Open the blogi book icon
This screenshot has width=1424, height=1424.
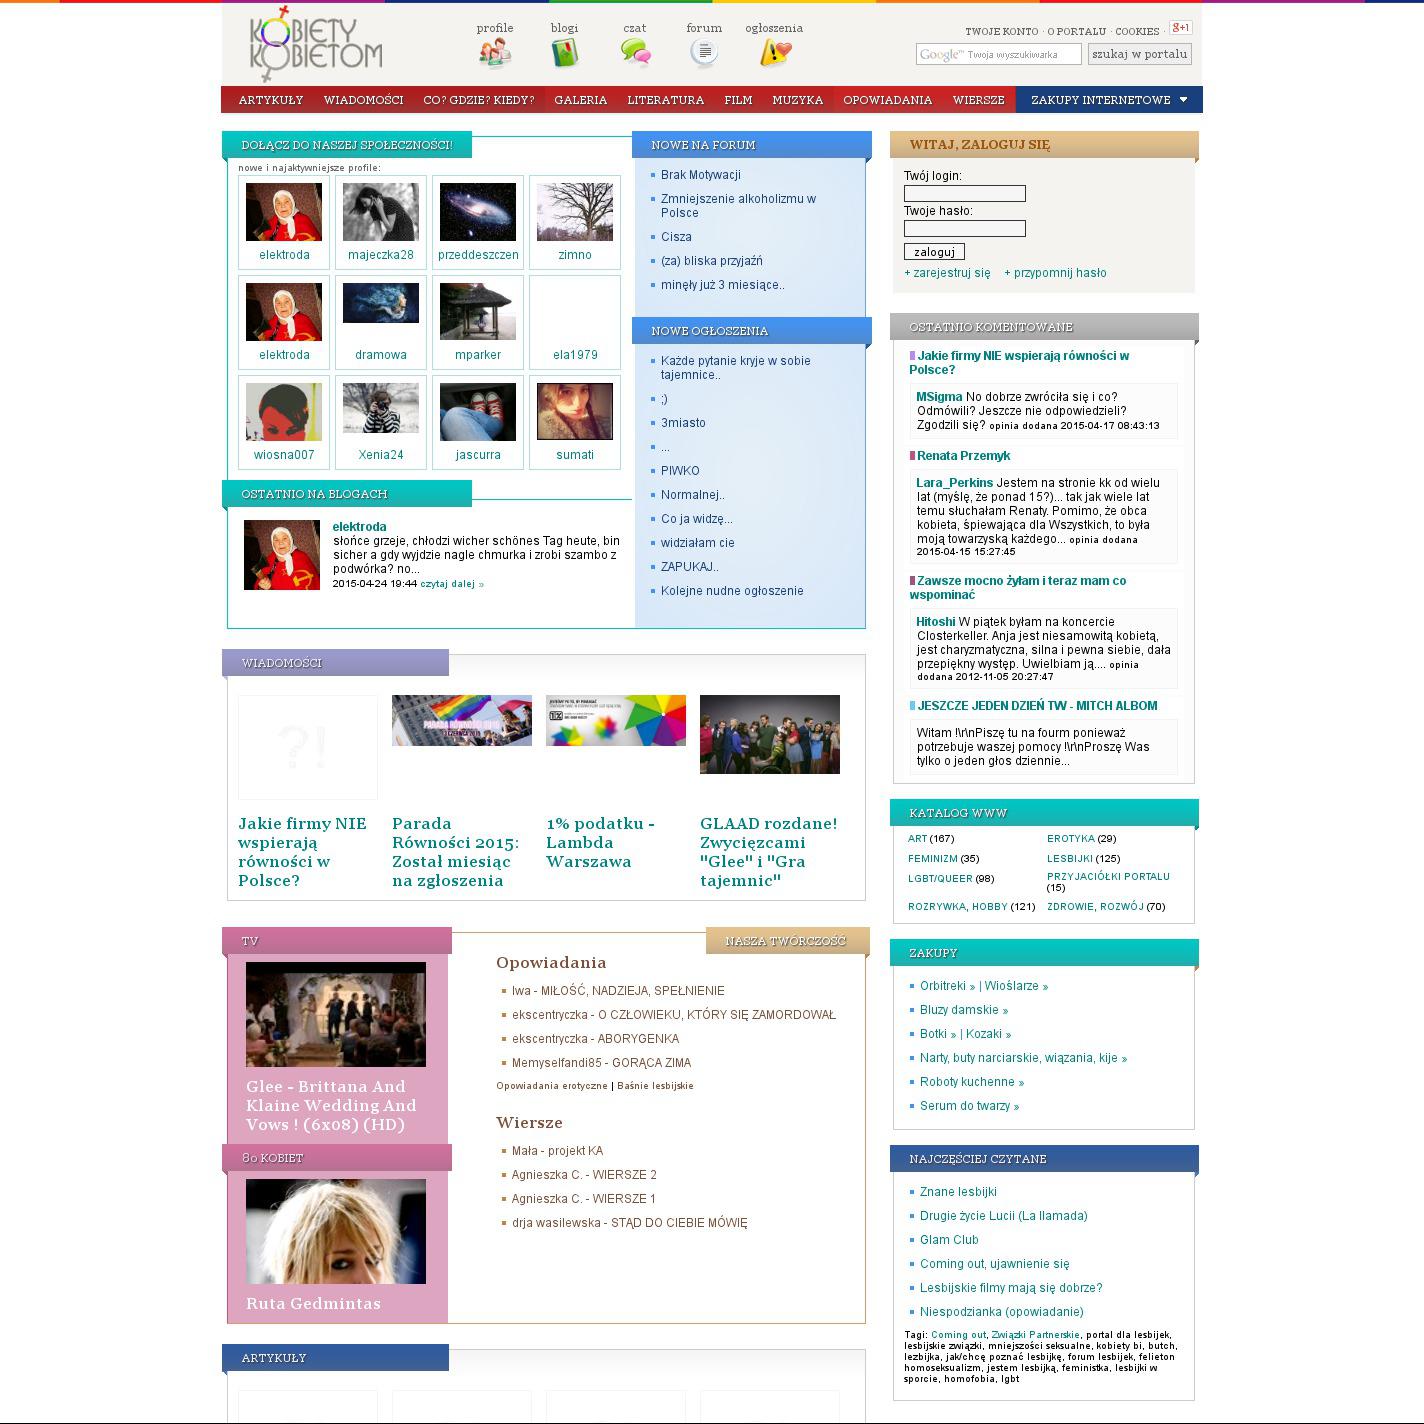point(564,53)
